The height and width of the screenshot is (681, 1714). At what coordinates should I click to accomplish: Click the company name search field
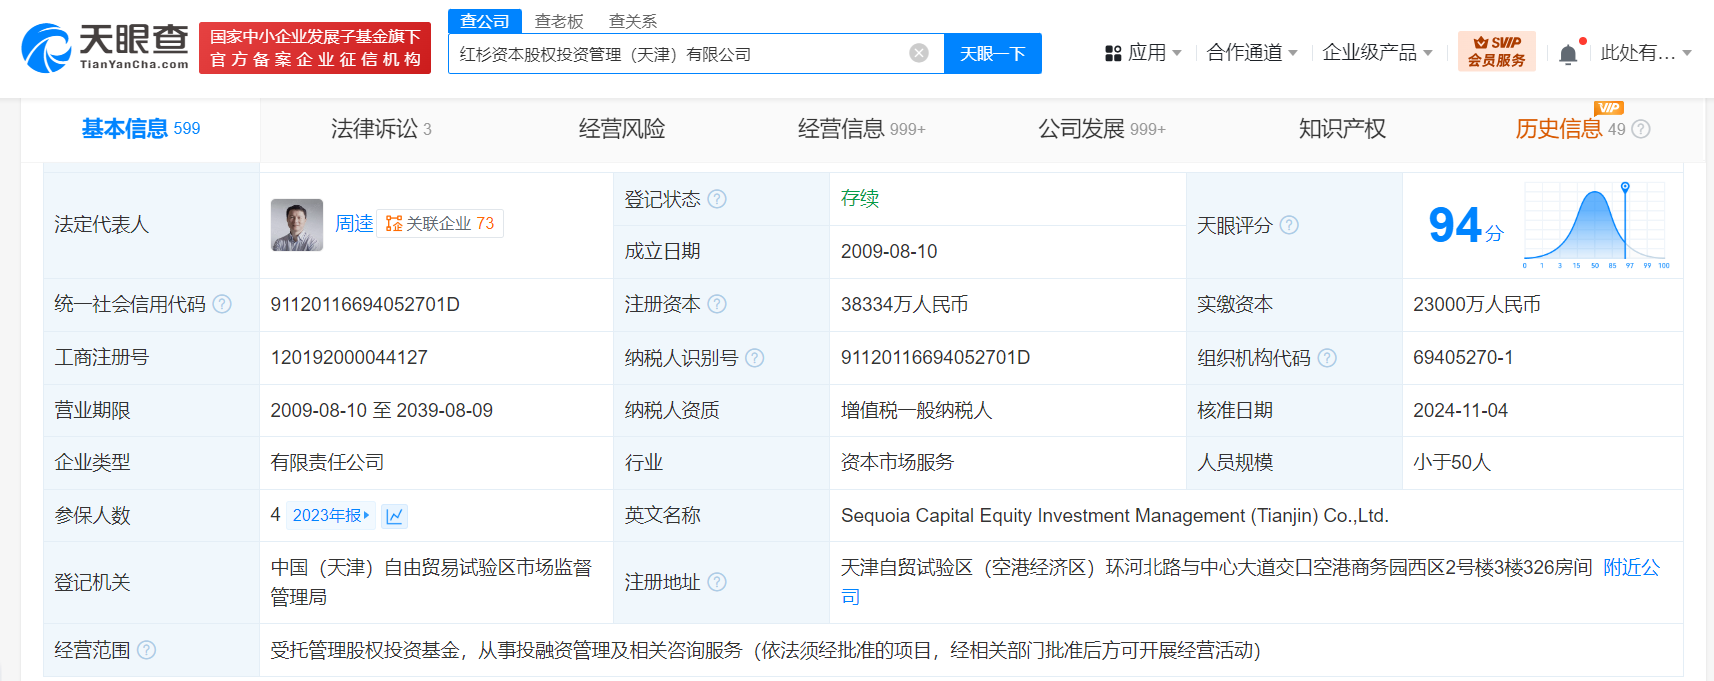(680, 54)
